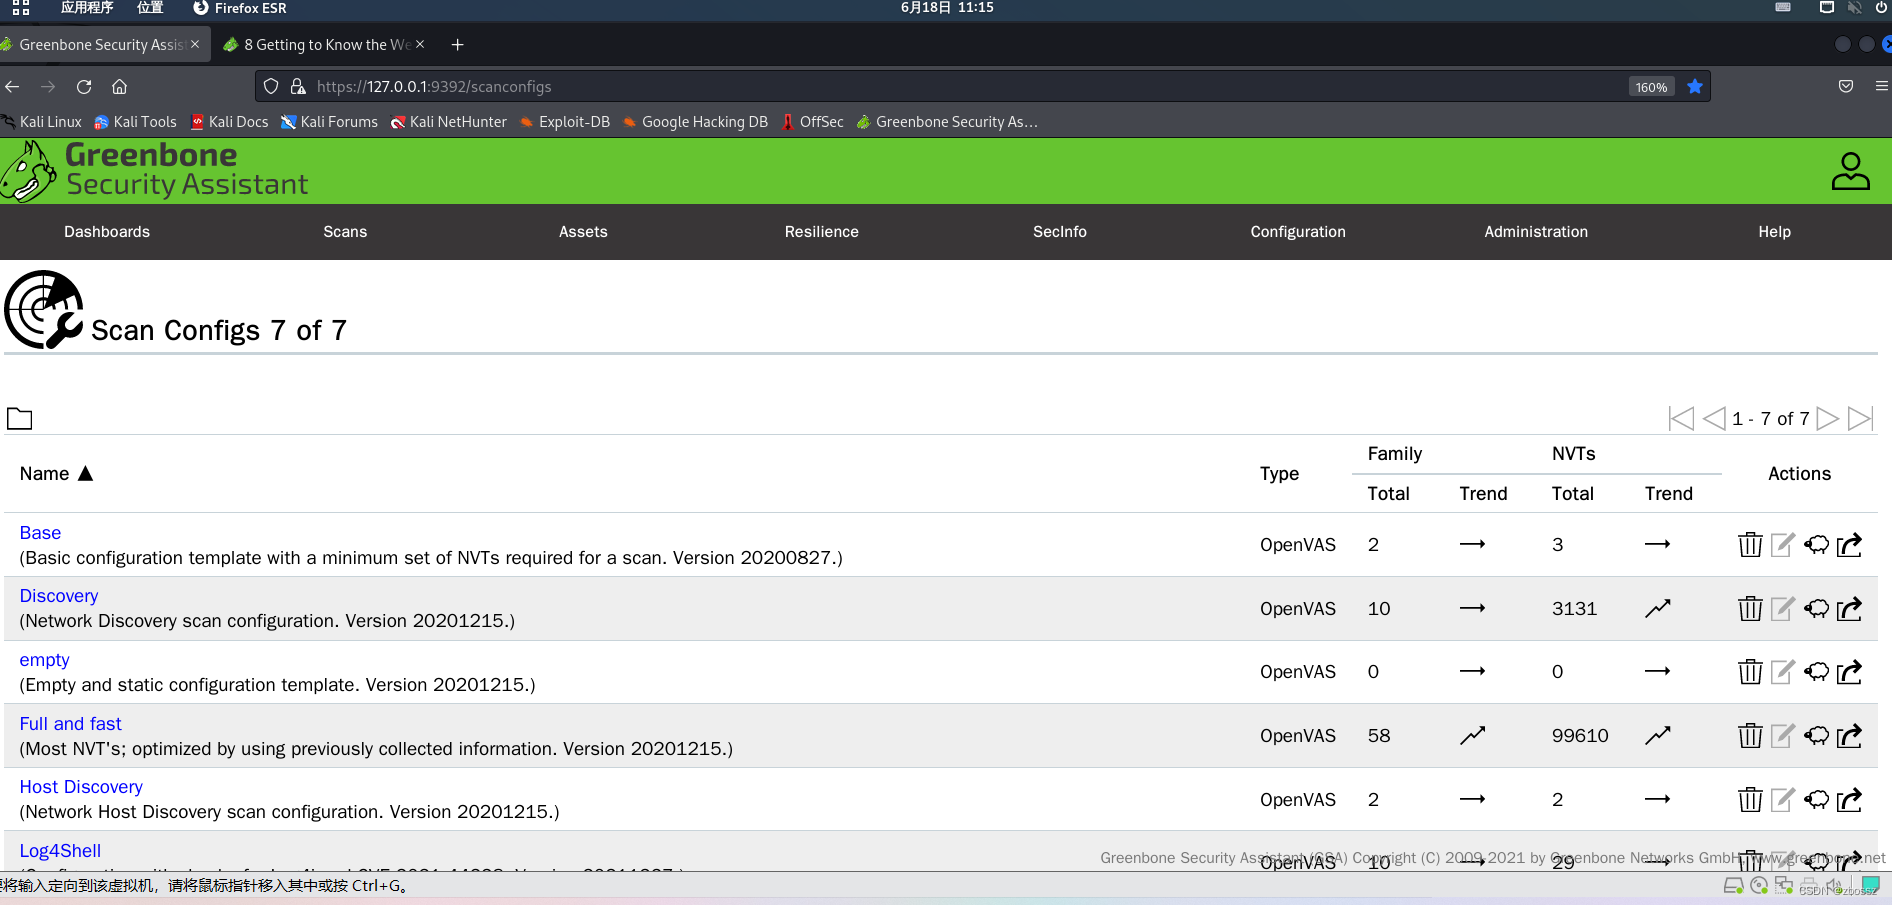The height and width of the screenshot is (905, 1892).
Task: Open a new Firefox tab
Action: [x=457, y=45]
